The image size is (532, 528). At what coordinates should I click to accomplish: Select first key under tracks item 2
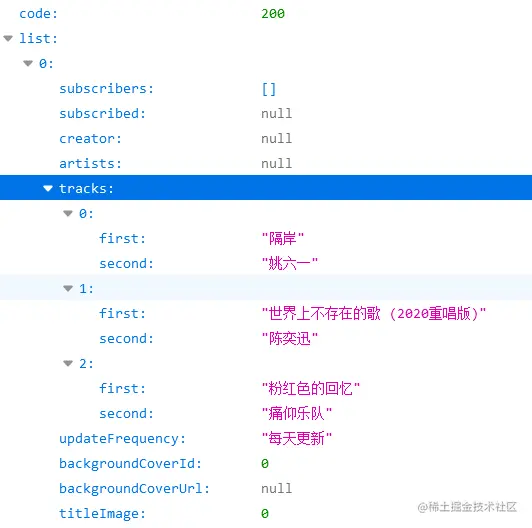pos(122,389)
